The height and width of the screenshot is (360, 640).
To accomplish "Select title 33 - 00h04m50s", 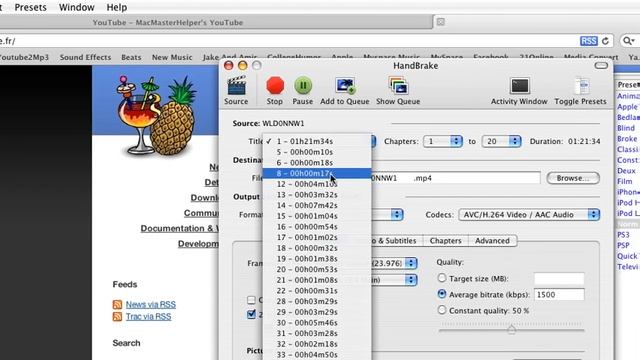I will 317,355.
